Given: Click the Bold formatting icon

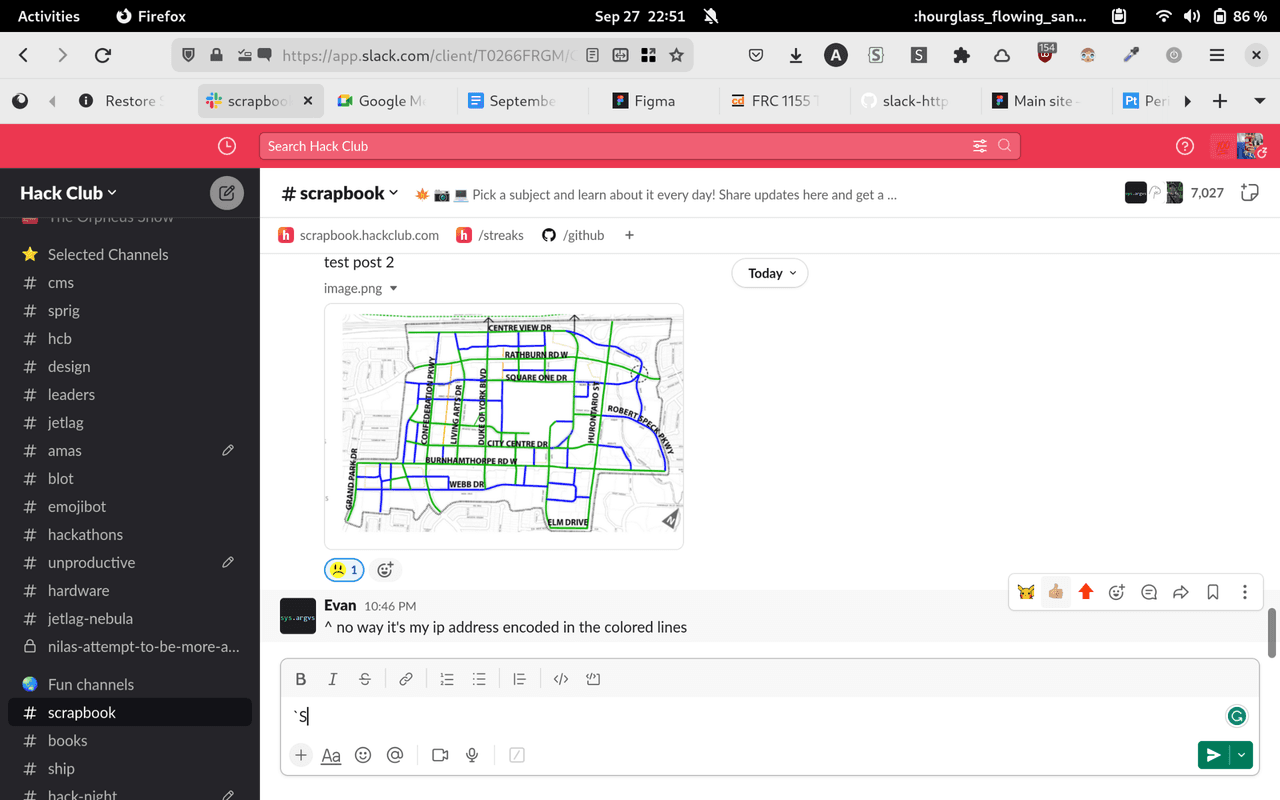Looking at the screenshot, I should coord(301,679).
